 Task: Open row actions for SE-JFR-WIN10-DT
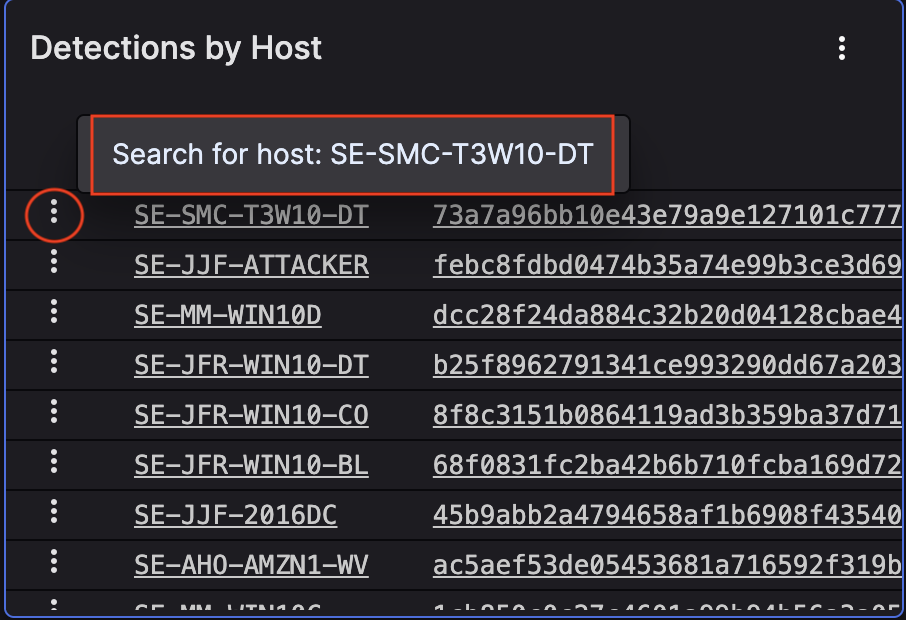click(53, 364)
